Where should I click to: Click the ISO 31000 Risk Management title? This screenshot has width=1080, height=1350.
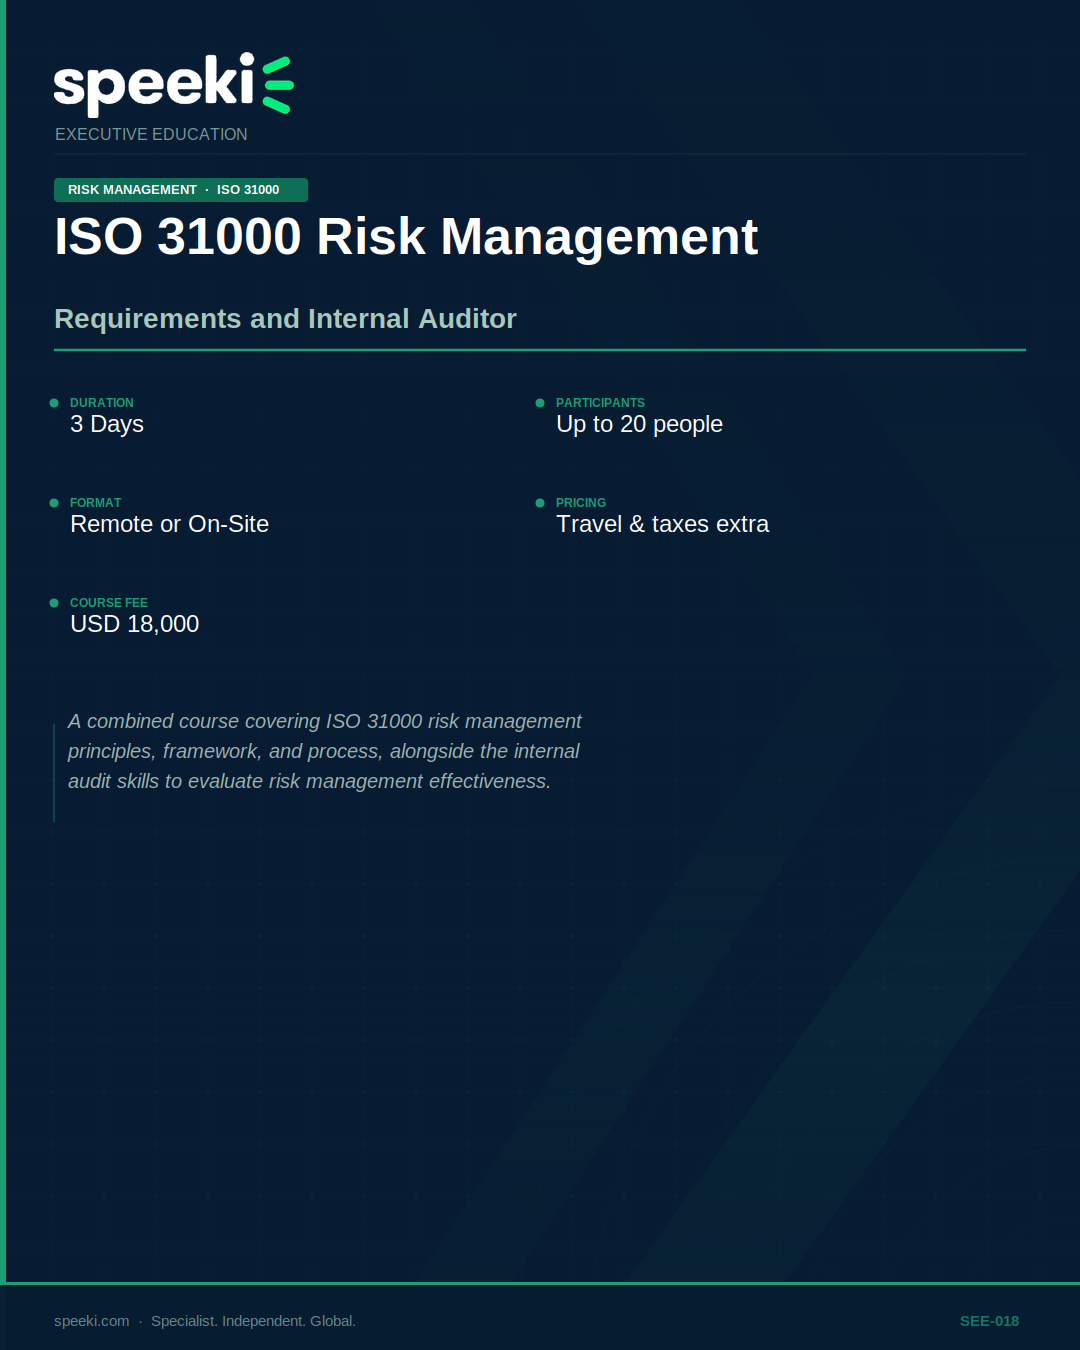[406, 237]
